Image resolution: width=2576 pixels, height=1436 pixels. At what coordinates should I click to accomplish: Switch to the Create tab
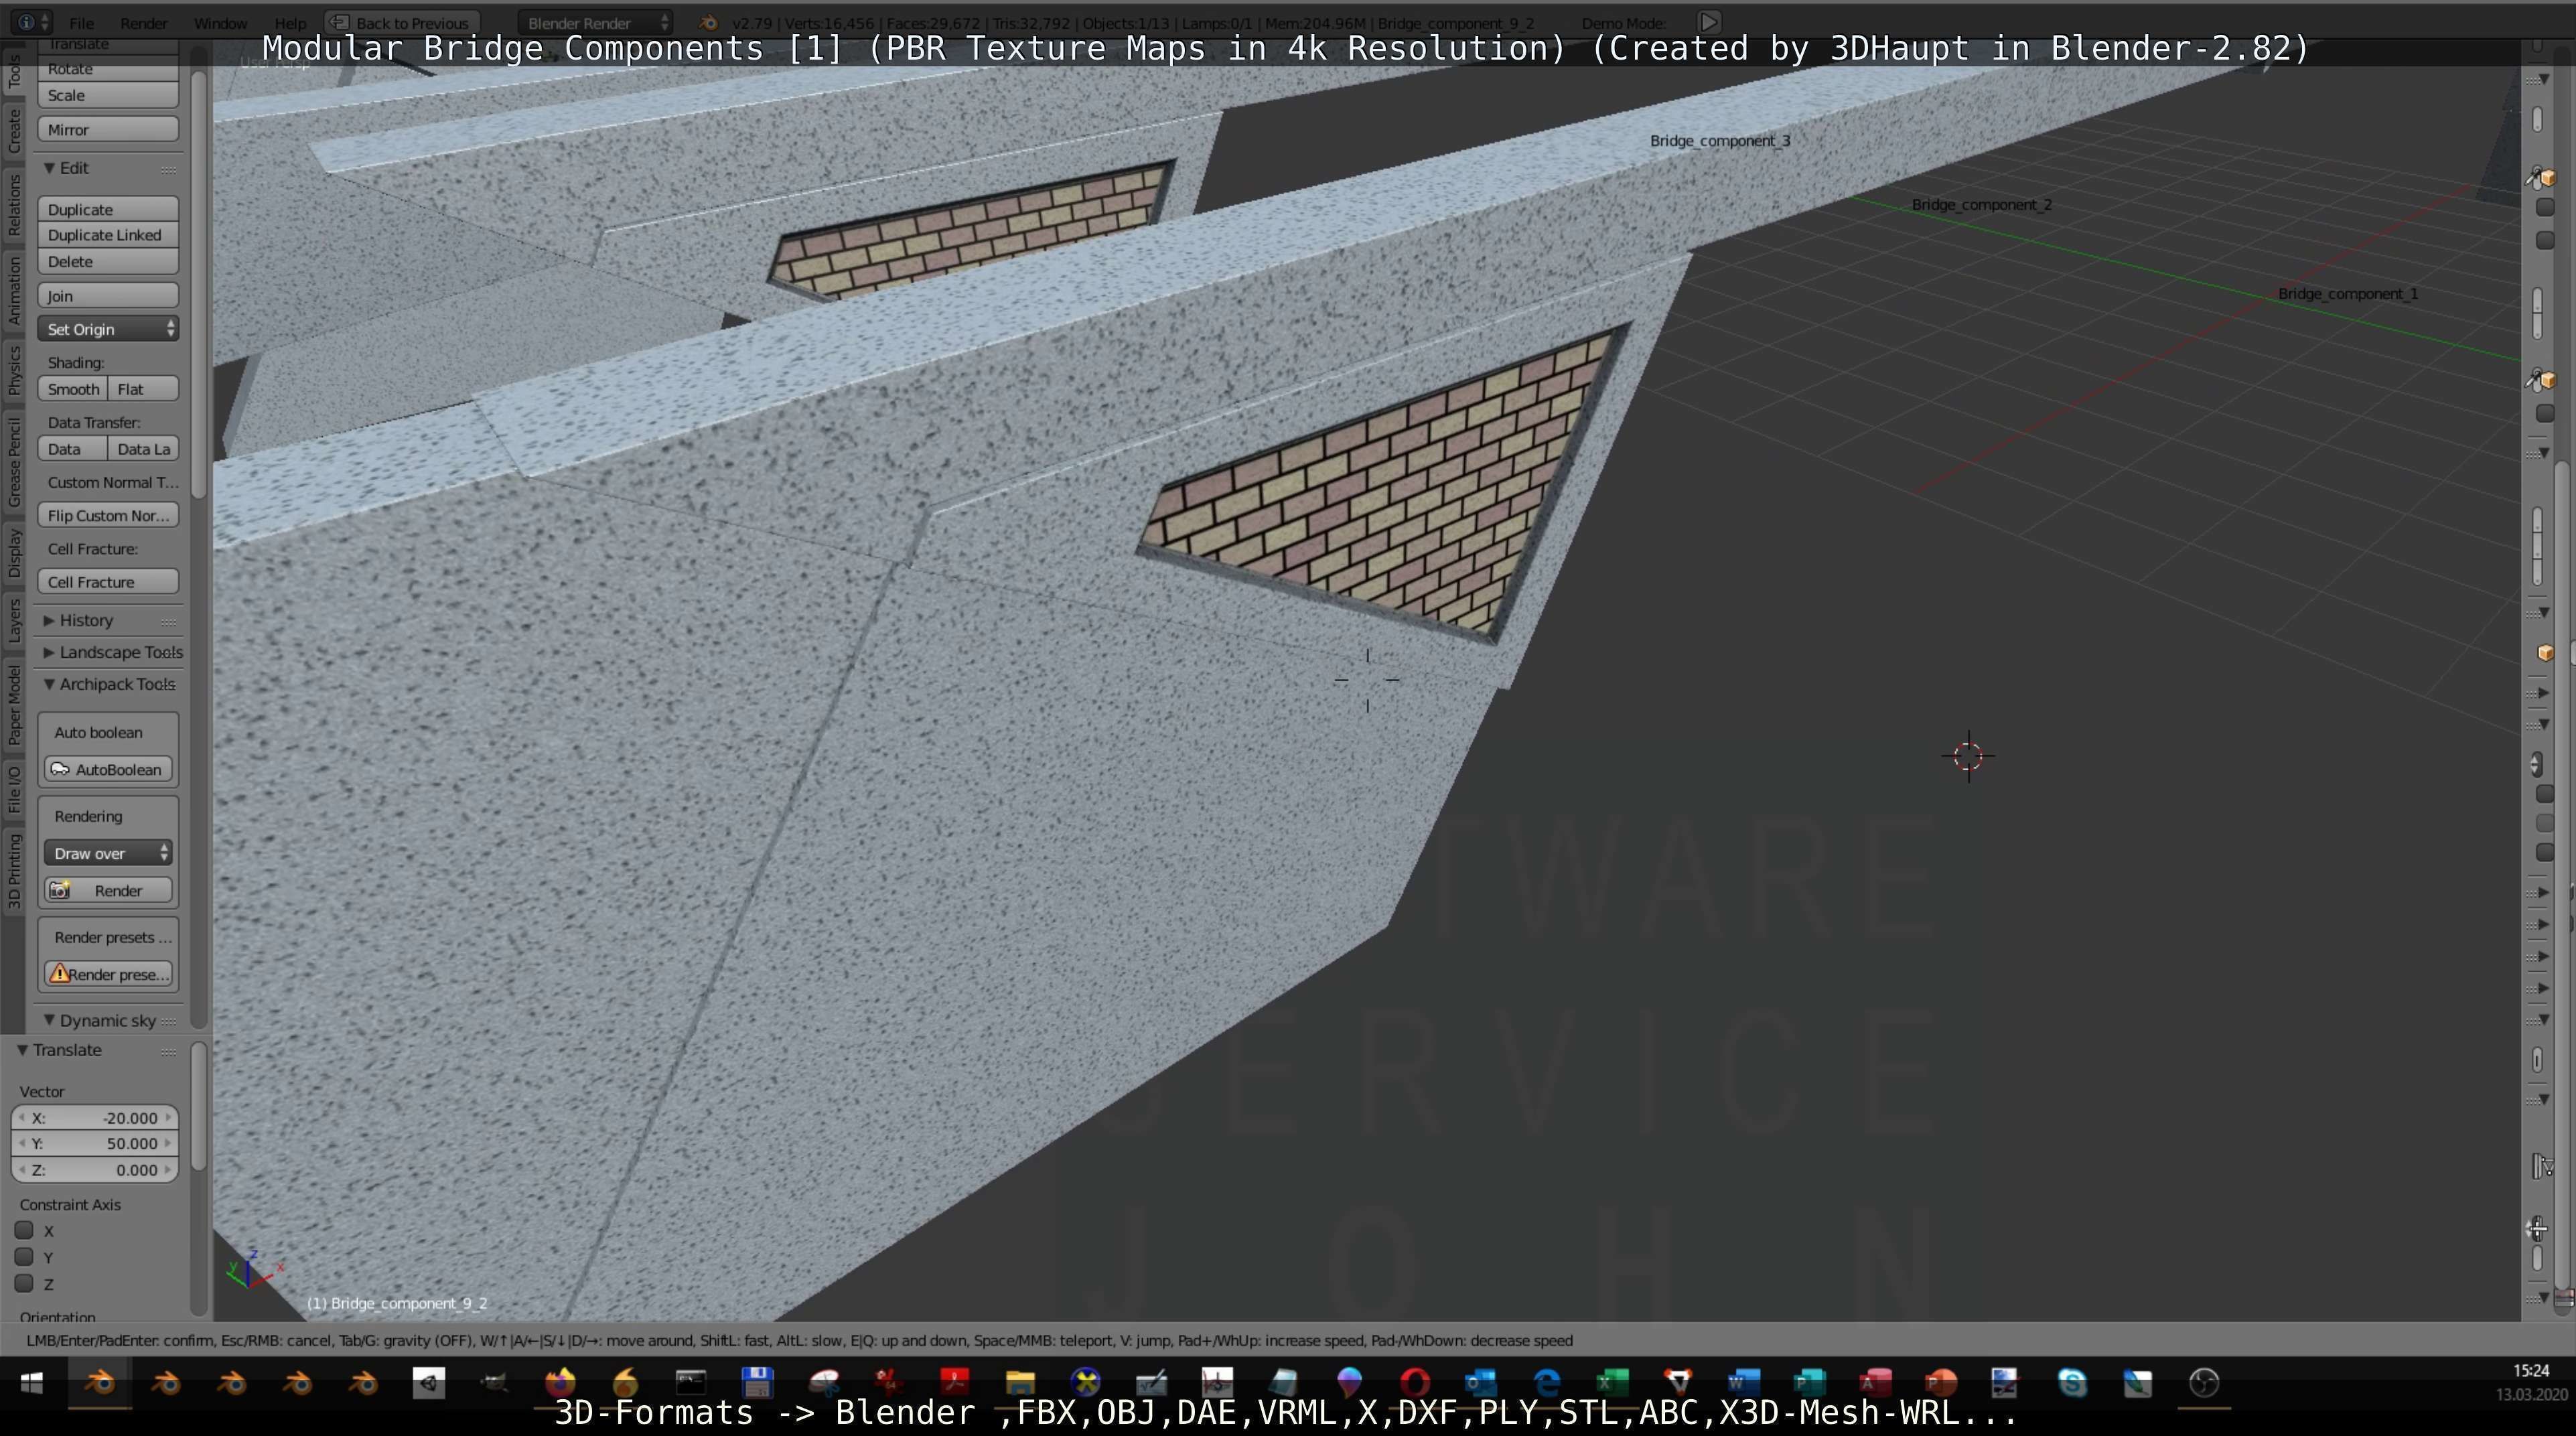[14, 131]
